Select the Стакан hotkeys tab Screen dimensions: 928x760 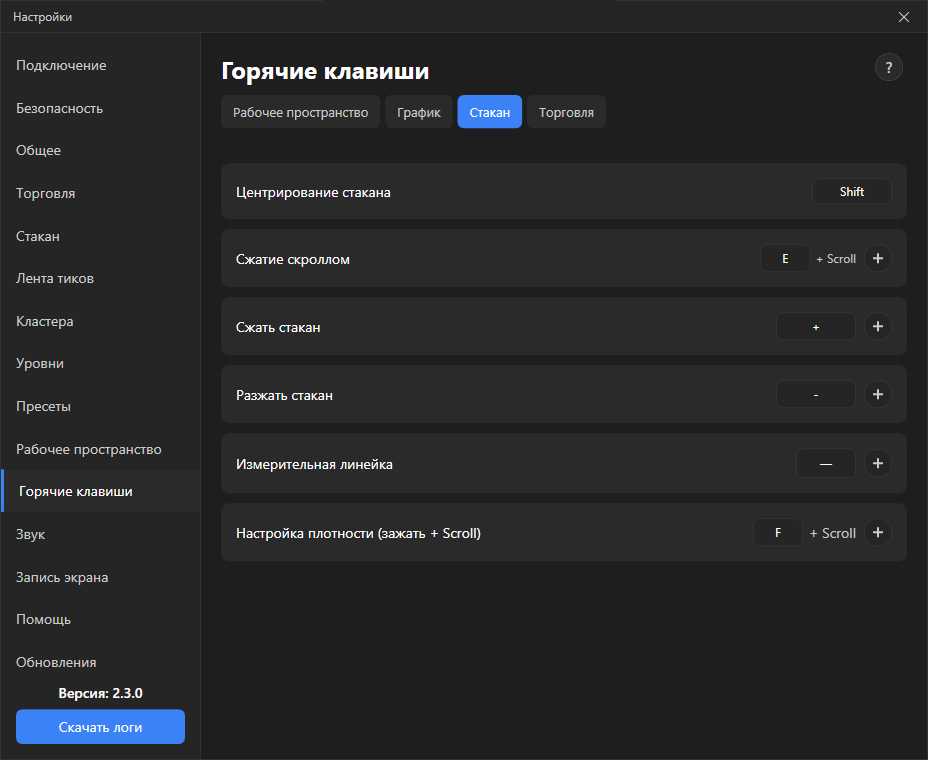489,112
